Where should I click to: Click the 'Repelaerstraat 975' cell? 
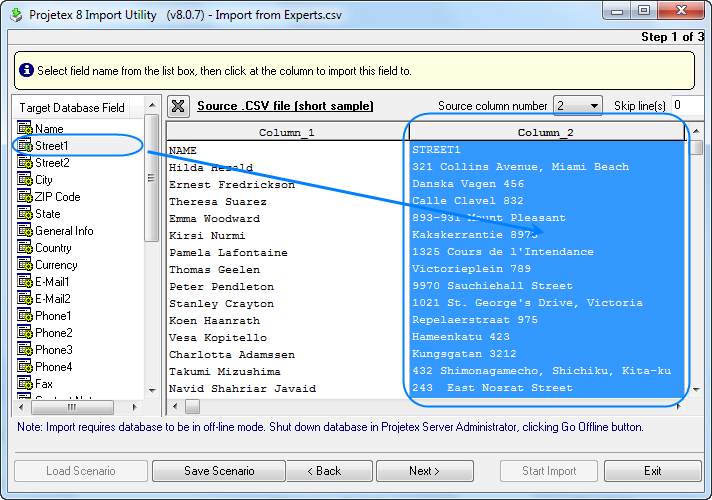coord(475,320)
